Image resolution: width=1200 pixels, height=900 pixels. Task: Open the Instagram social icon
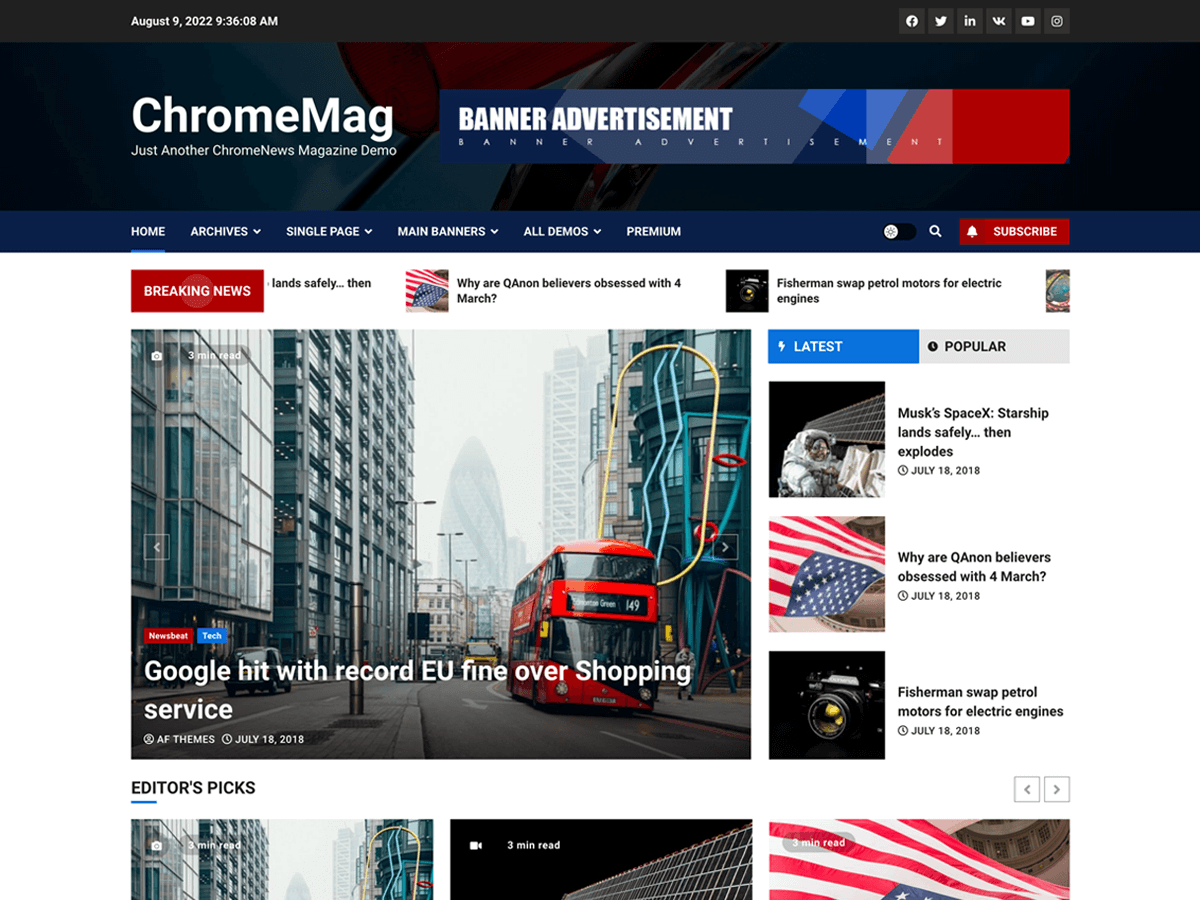pyautogui.click(x=1056, y=21)
